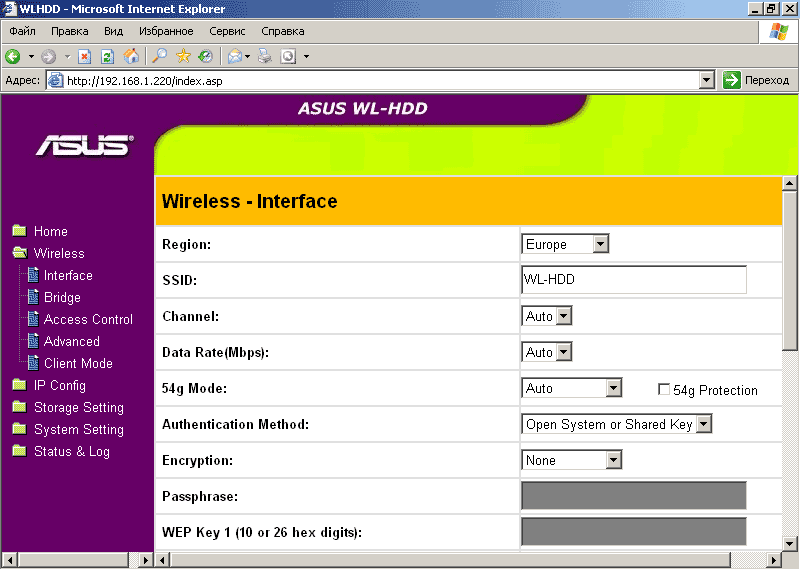Open Favorites star icon

pyautogui.click(x=183, y=56)
